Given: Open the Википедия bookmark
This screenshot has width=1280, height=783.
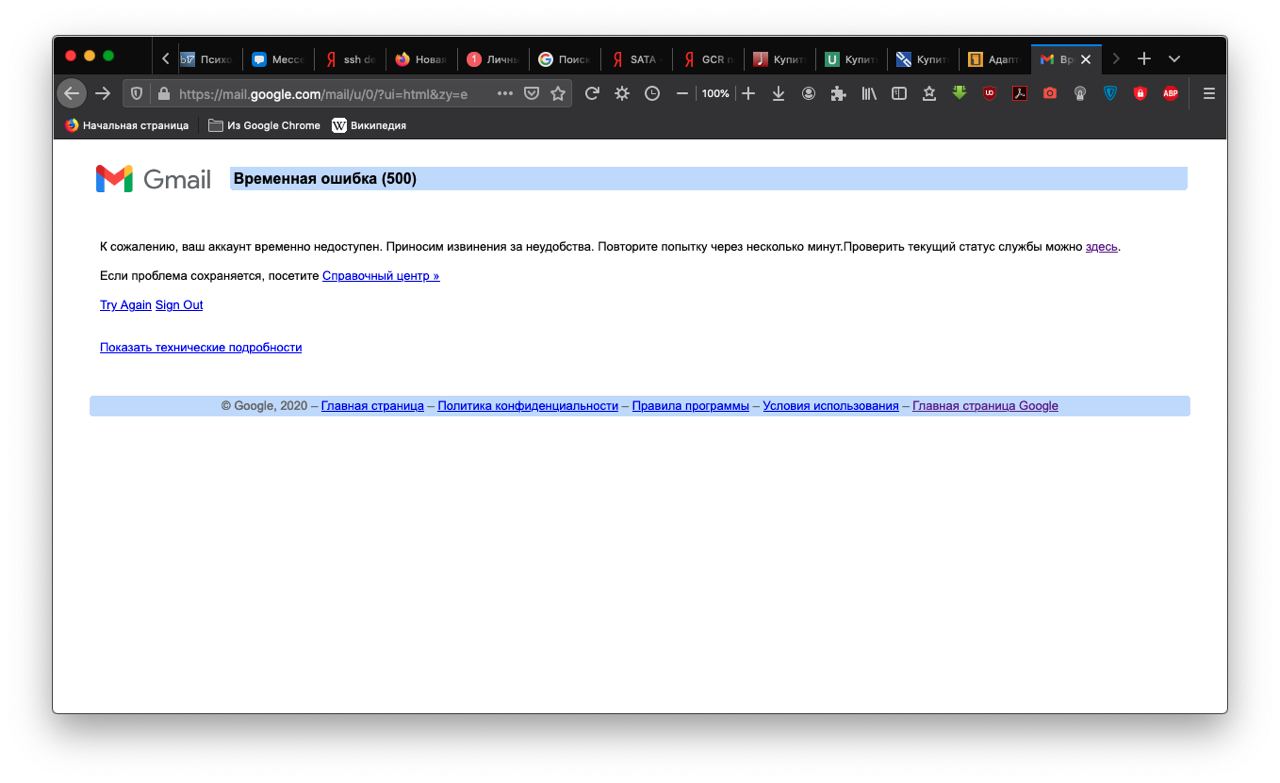Looking at the screenshot, I should tap(369, 125).
